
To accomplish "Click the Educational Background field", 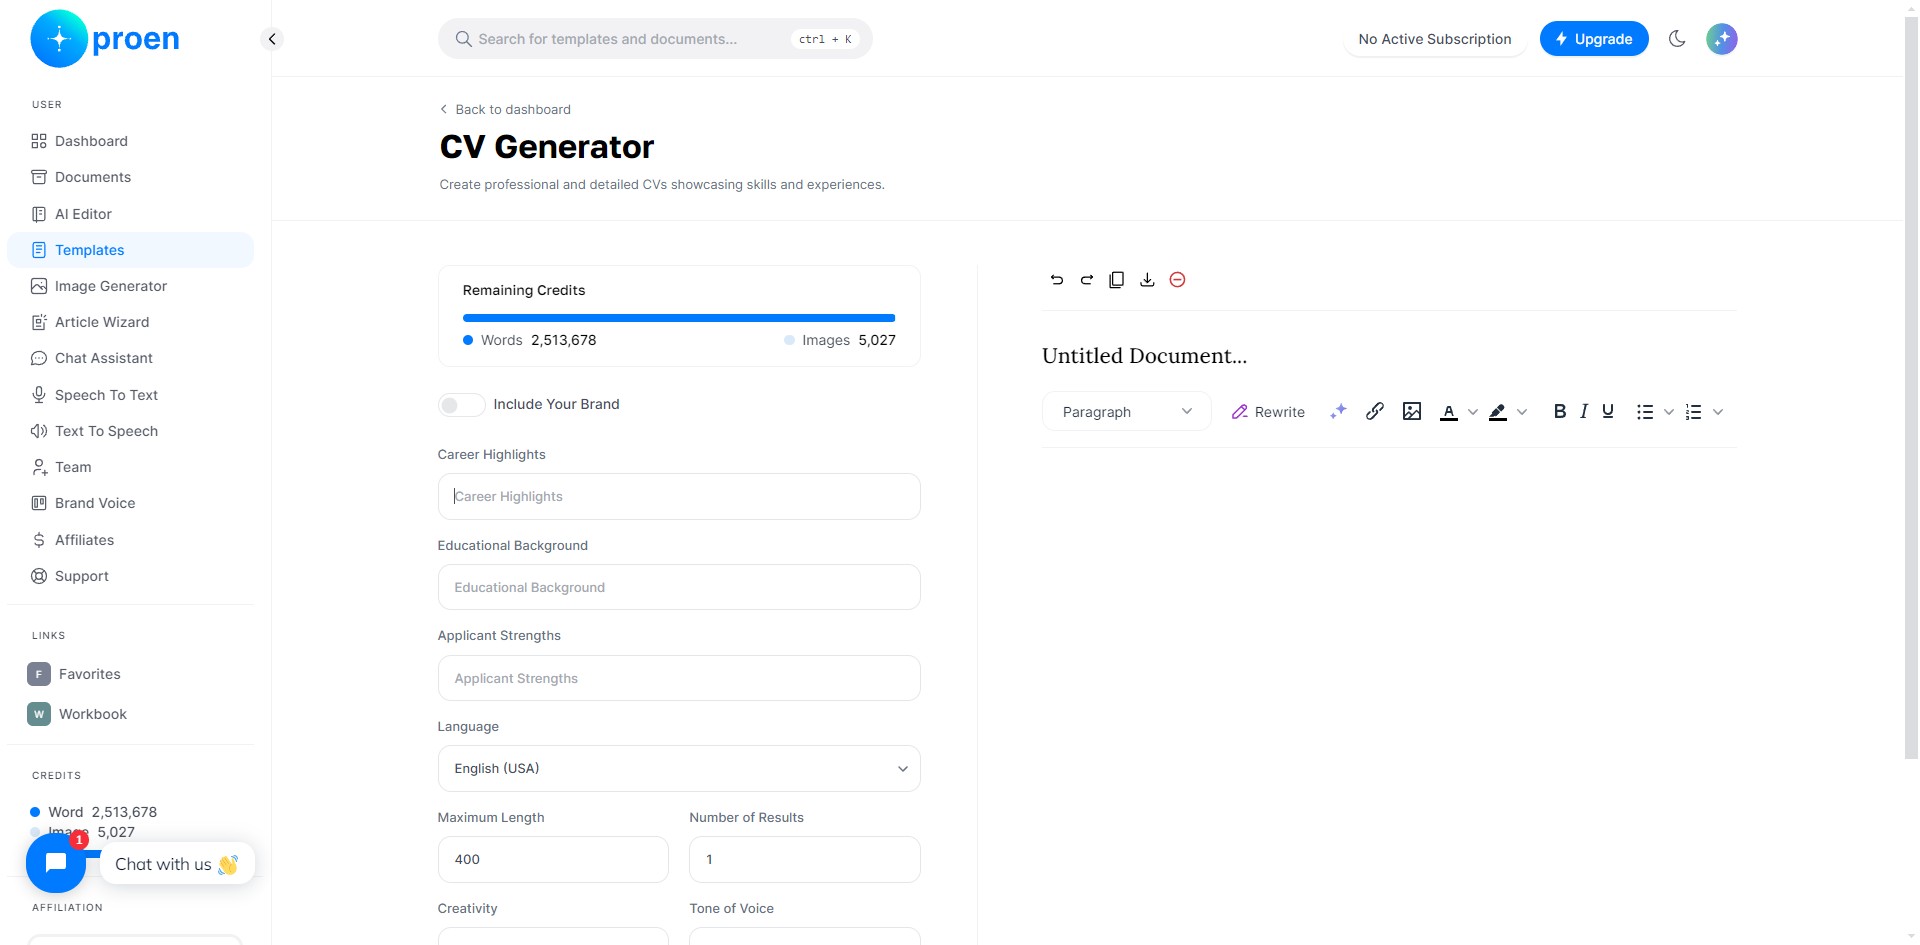I will [679, 587].
